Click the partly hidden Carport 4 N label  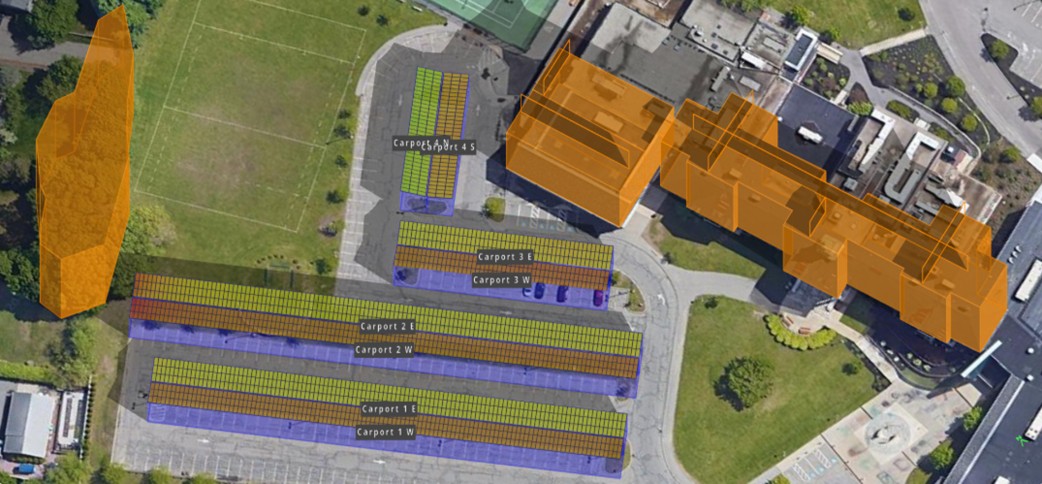click(x=406, y=143)
